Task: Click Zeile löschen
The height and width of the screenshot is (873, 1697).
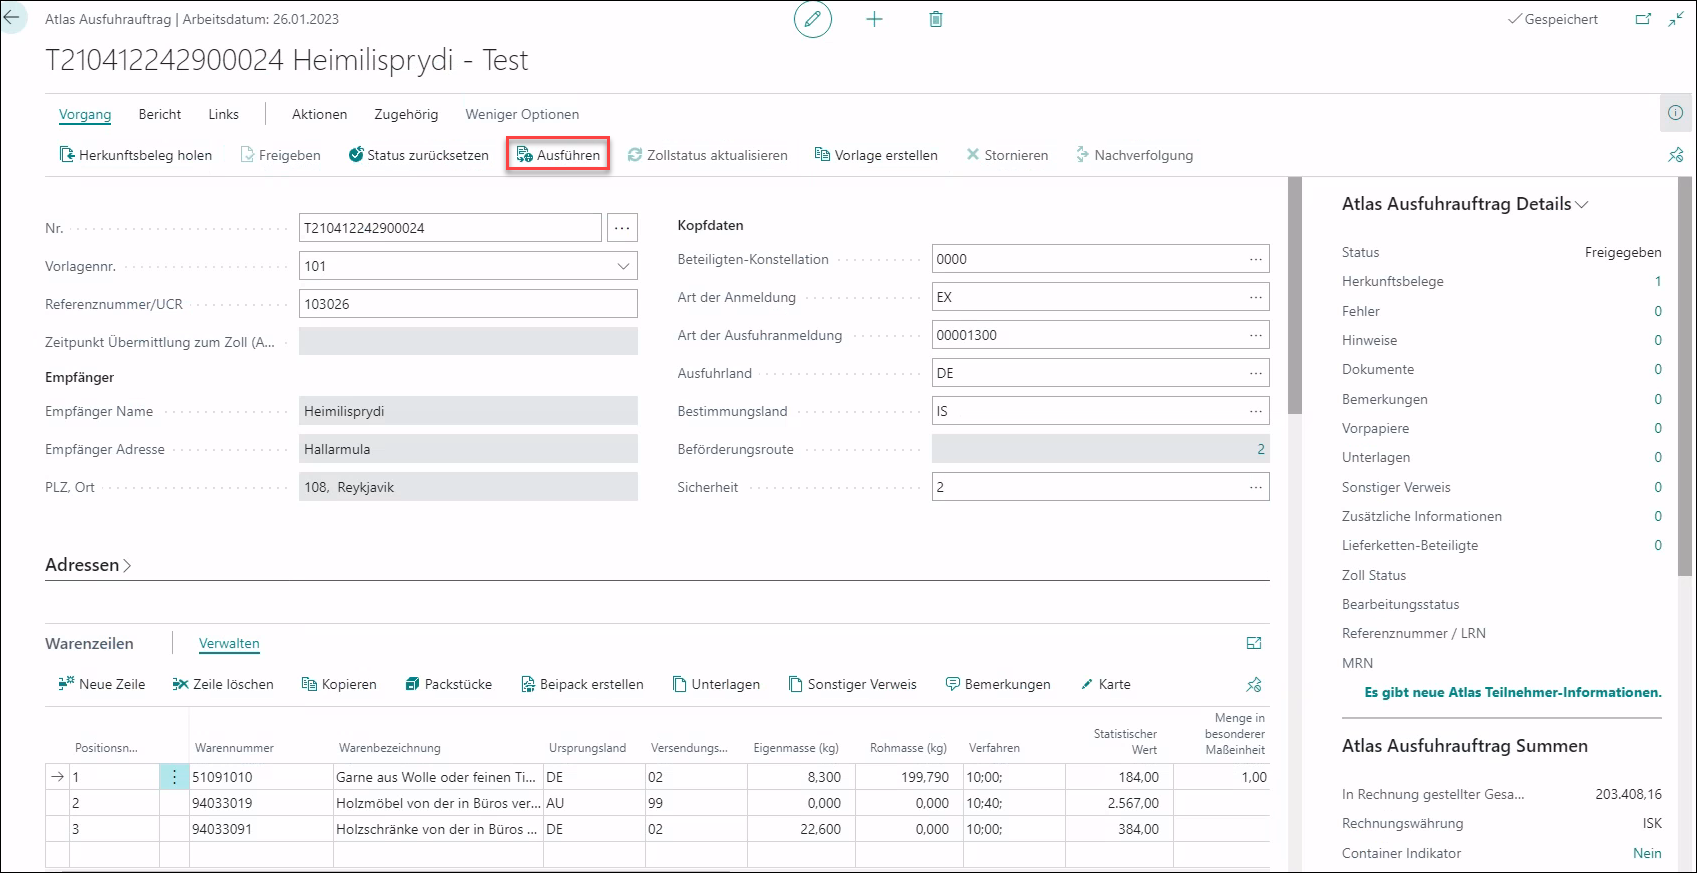Action: pyautogui.click(x=223, y=684)
